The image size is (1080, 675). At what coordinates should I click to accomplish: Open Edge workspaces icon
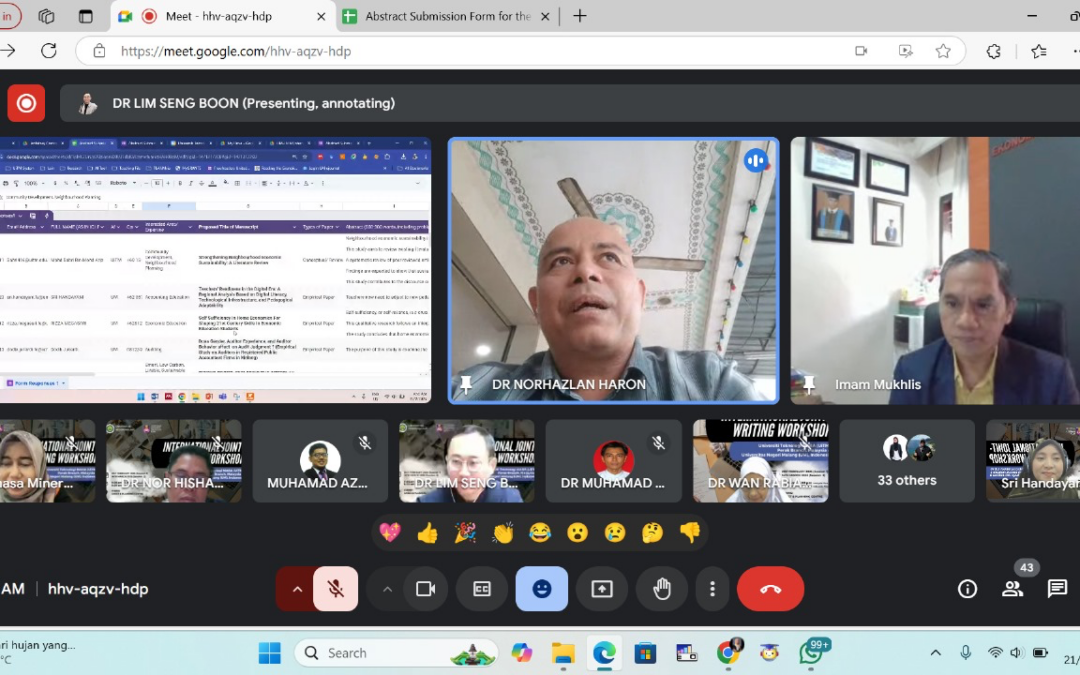coord(46,16)
